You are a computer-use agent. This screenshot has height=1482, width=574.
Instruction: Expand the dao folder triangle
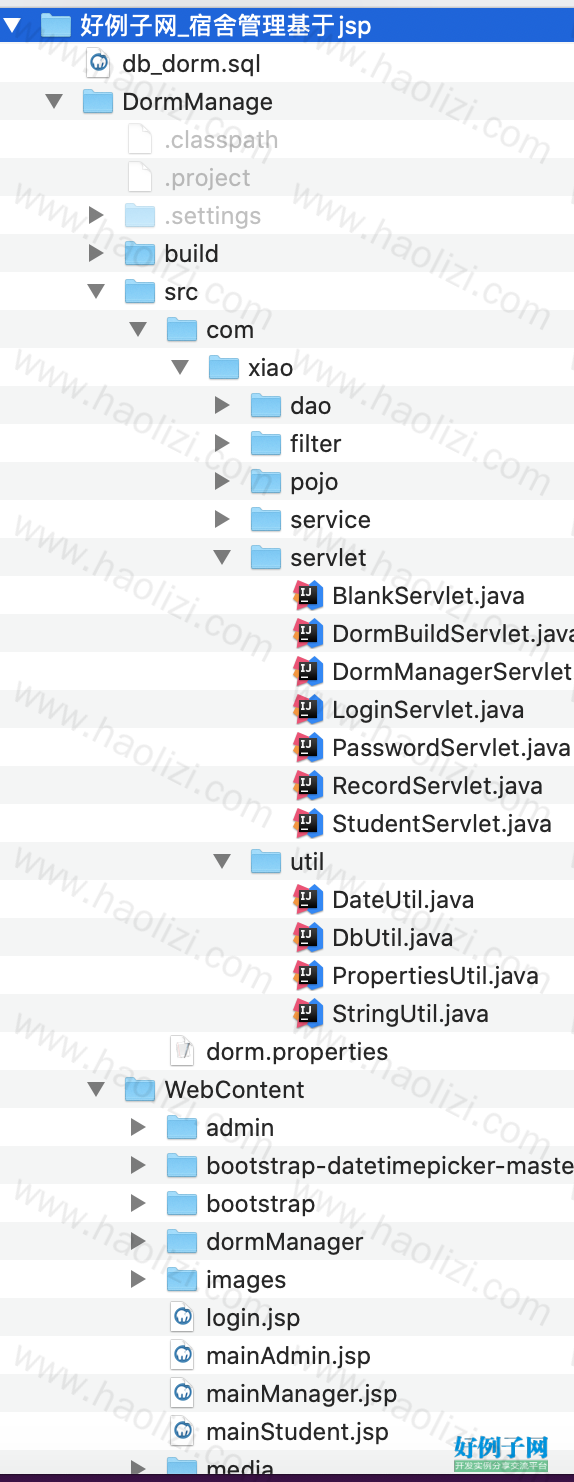pos(222,406)
